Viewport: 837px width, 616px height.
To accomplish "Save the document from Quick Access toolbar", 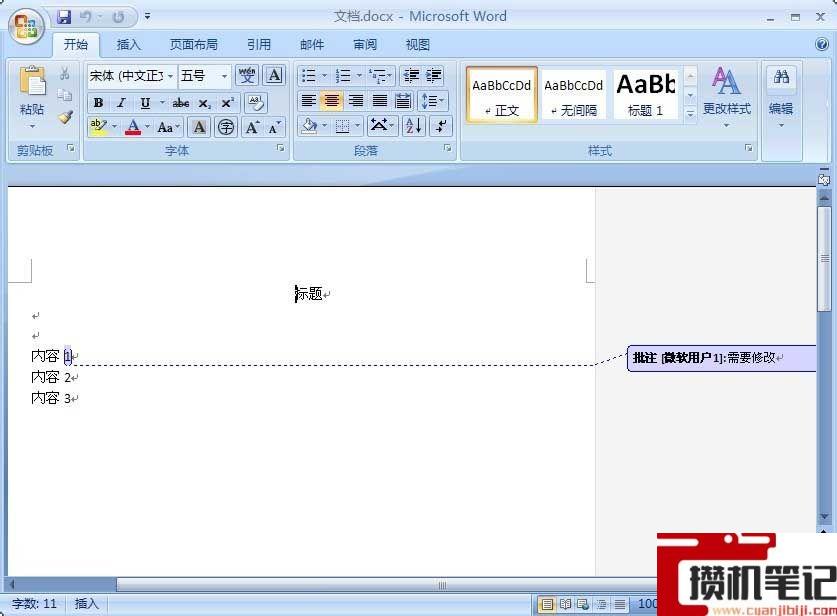I will click(64, 17).
